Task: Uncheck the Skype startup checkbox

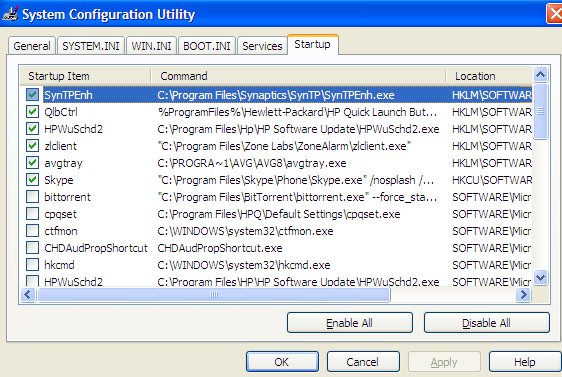Action: click(32, 180)
